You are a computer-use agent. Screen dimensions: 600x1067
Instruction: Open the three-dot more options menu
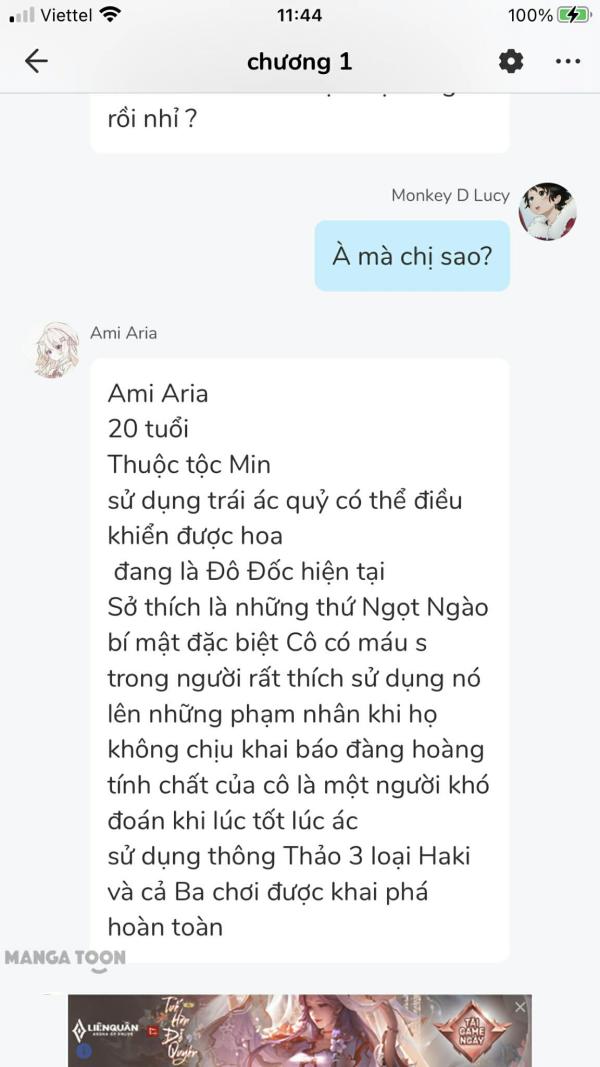coord(567,61)
